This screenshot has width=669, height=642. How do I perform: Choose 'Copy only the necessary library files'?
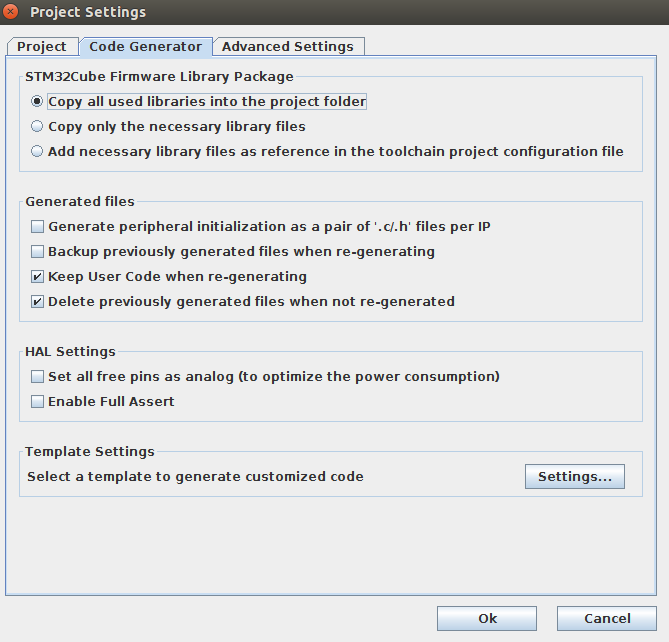click(38, 127)
